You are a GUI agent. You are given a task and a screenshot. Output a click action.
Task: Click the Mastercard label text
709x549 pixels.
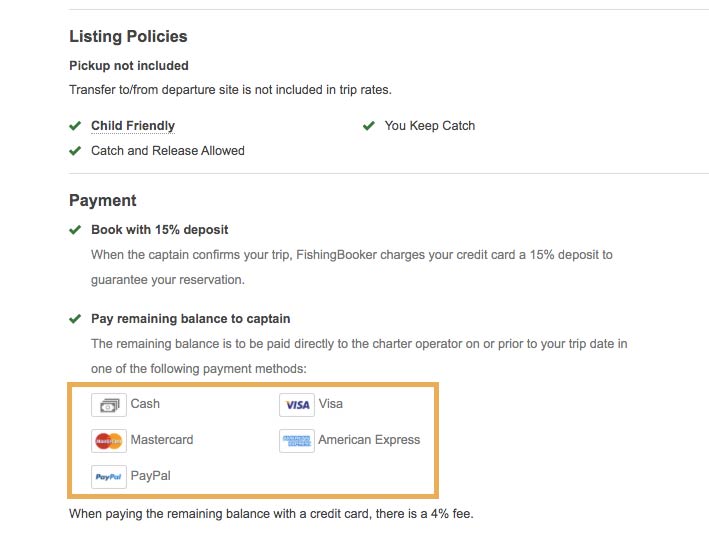(x=162, y=440)
